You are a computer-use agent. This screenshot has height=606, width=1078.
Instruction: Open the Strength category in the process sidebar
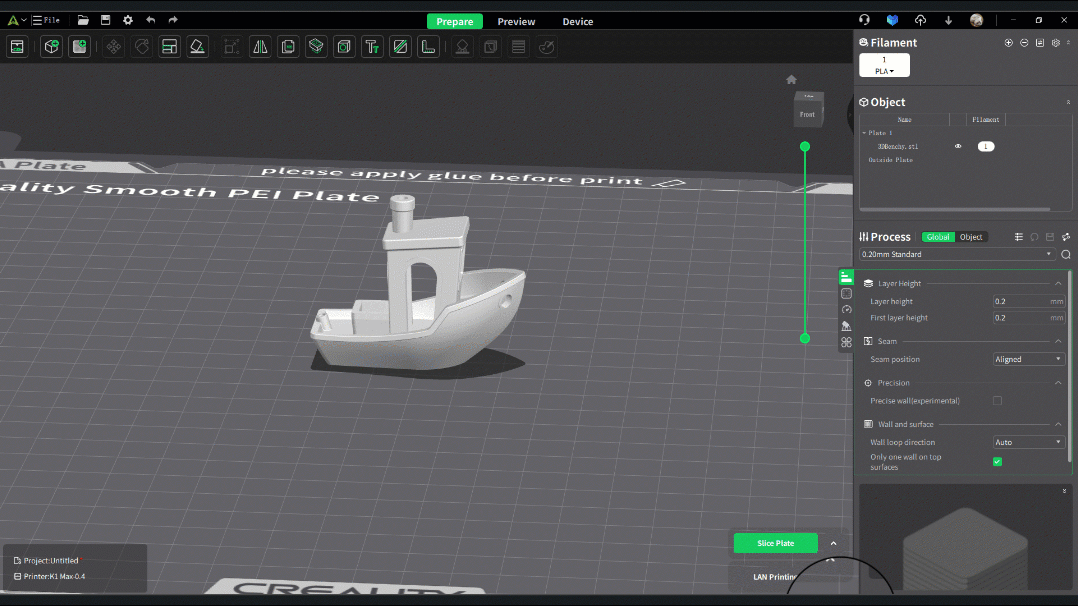click(x=846, y=294)
